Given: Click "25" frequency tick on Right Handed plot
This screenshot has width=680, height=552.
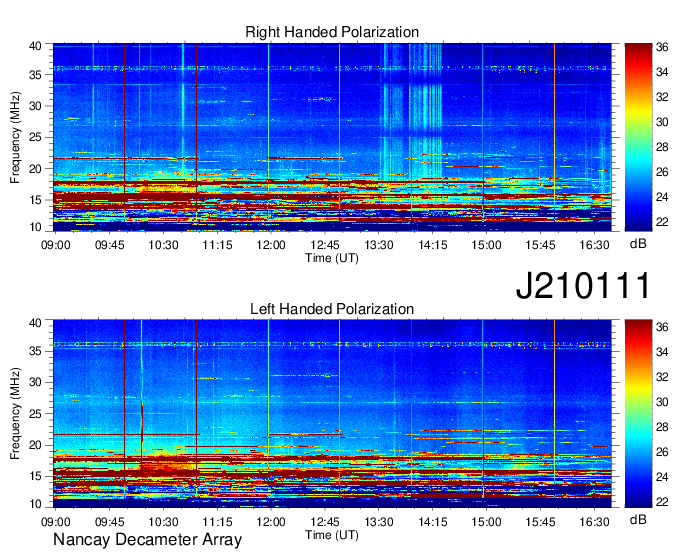Looking at the screenshot, I should [x=35, y=137].
